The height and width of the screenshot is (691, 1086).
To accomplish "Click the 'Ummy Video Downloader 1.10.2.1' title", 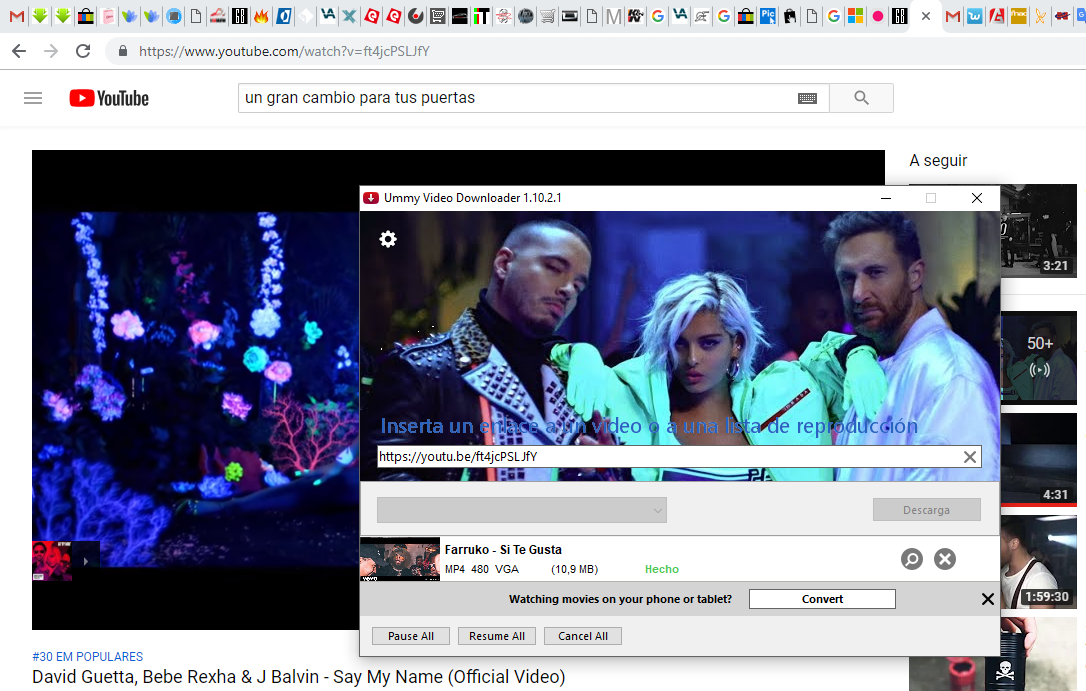I will click(x=472, y=198).
